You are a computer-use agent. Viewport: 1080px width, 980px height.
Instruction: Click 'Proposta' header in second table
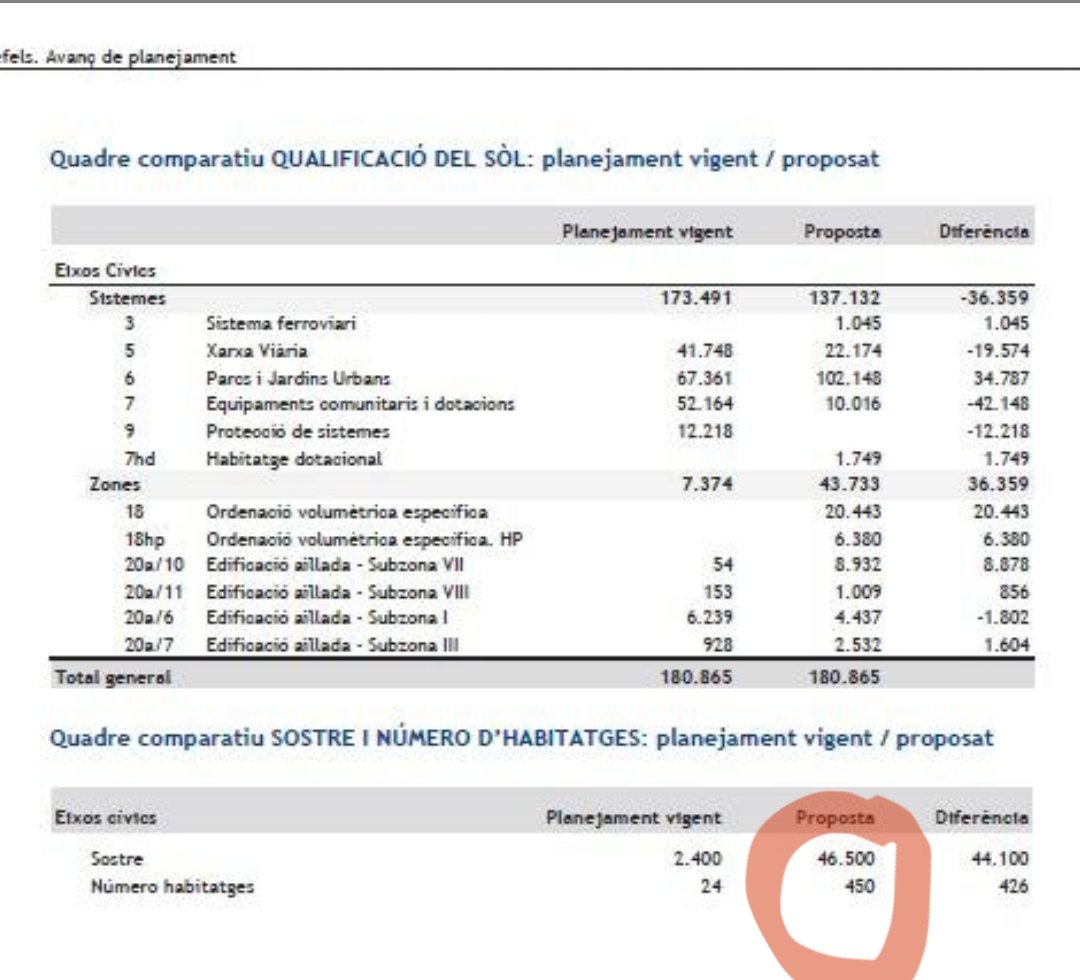pos(835,818)
